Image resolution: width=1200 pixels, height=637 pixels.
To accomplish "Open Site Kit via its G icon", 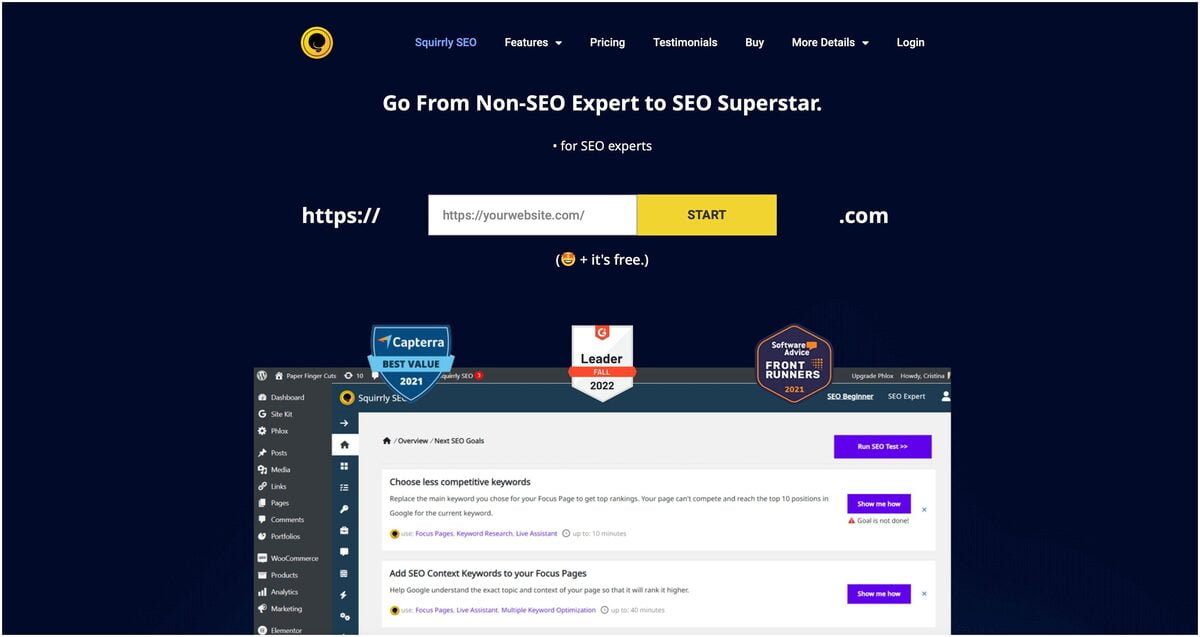I will 262,414.
